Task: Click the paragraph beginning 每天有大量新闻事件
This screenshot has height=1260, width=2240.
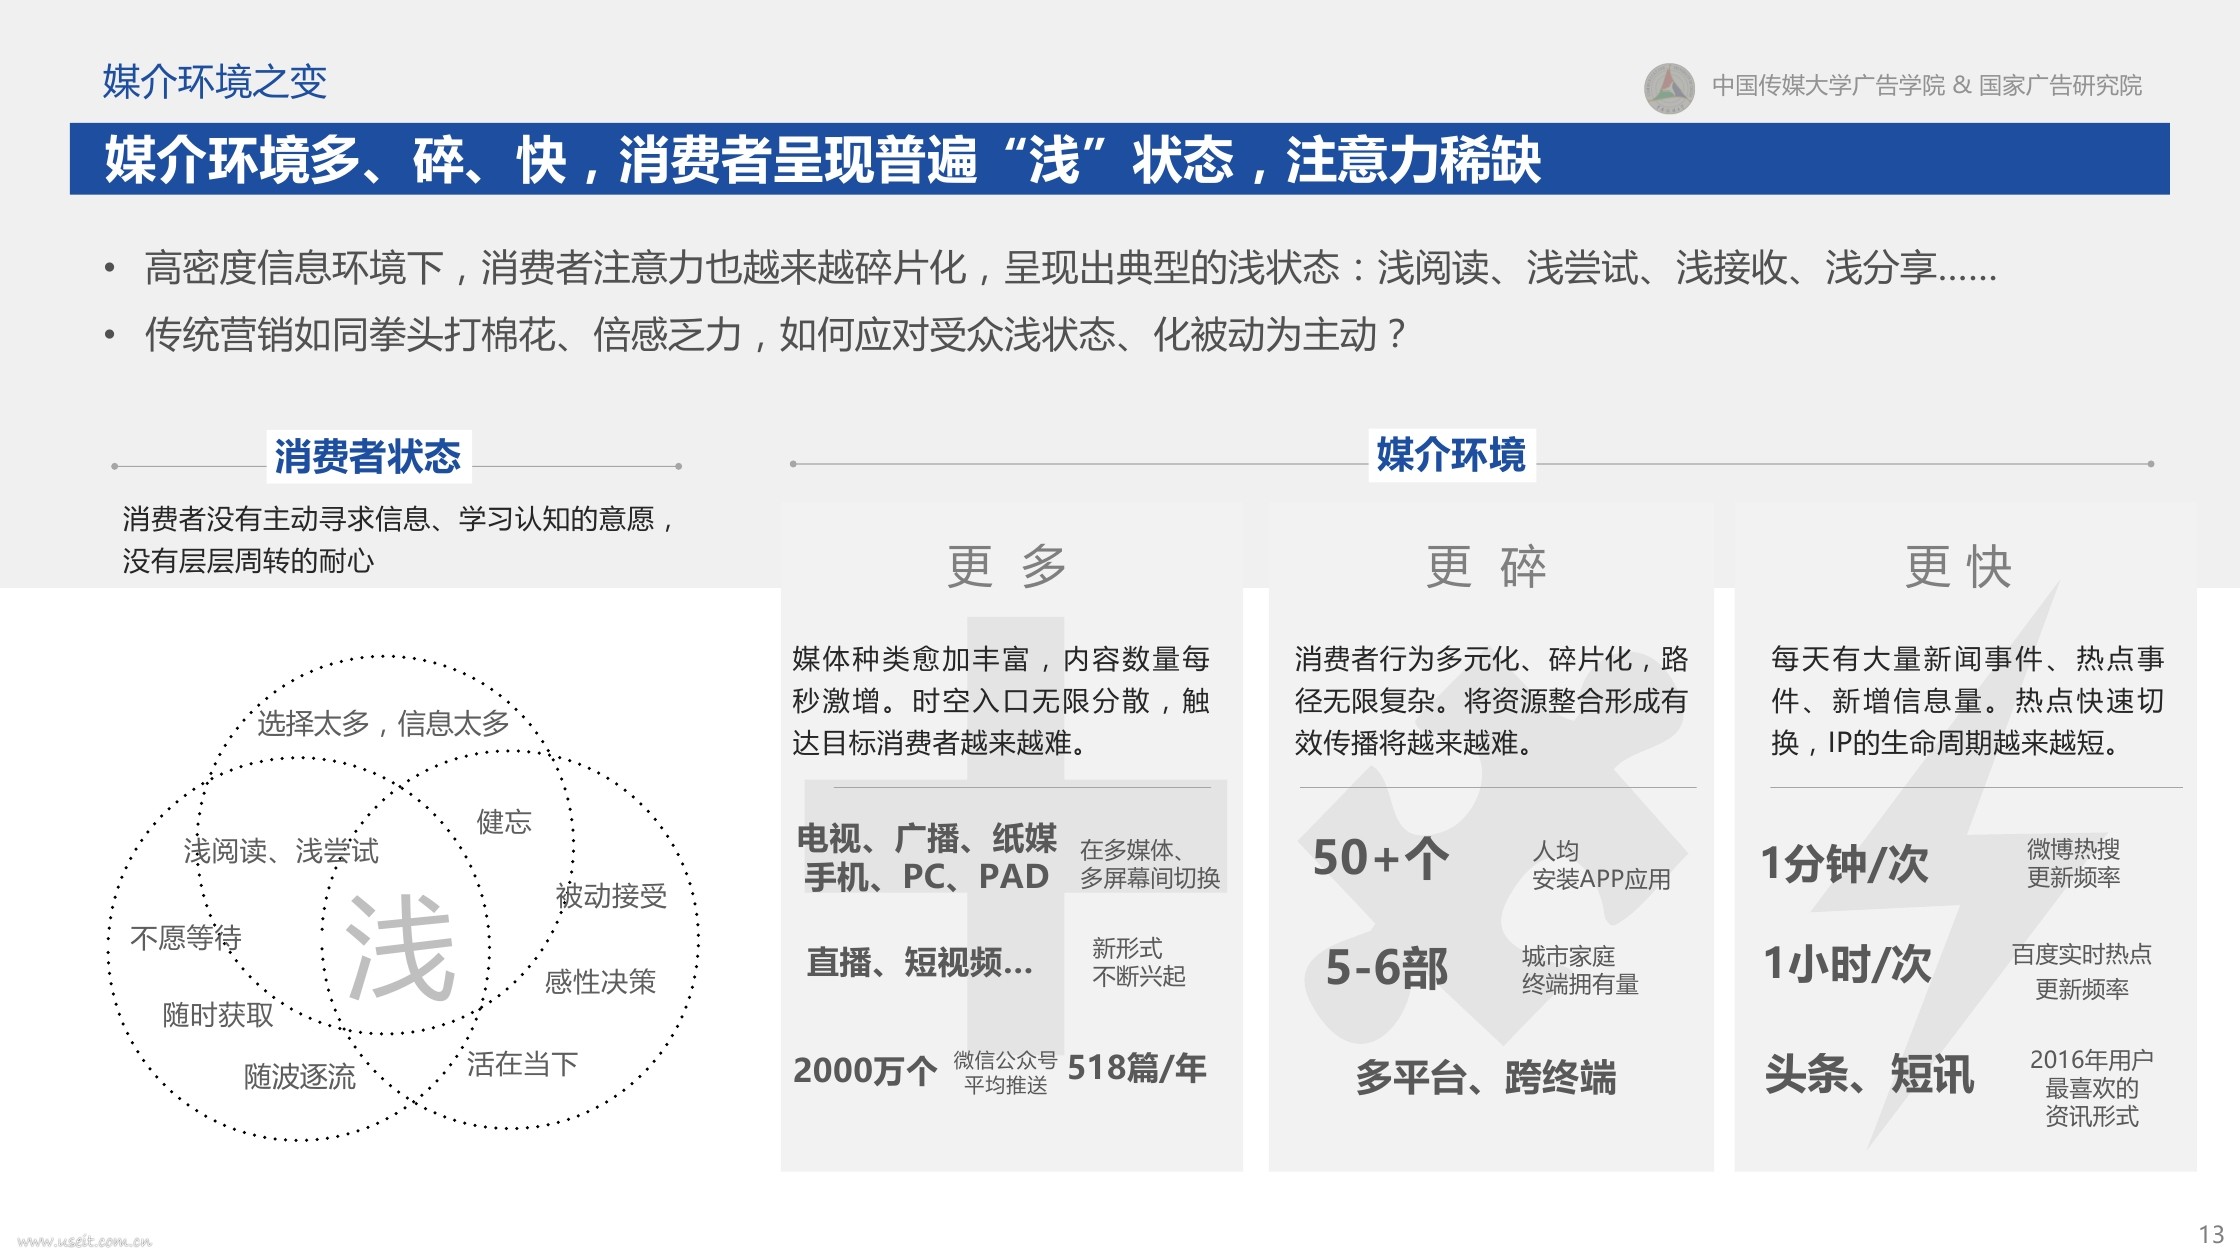Action: click(x=1967, y=700)
